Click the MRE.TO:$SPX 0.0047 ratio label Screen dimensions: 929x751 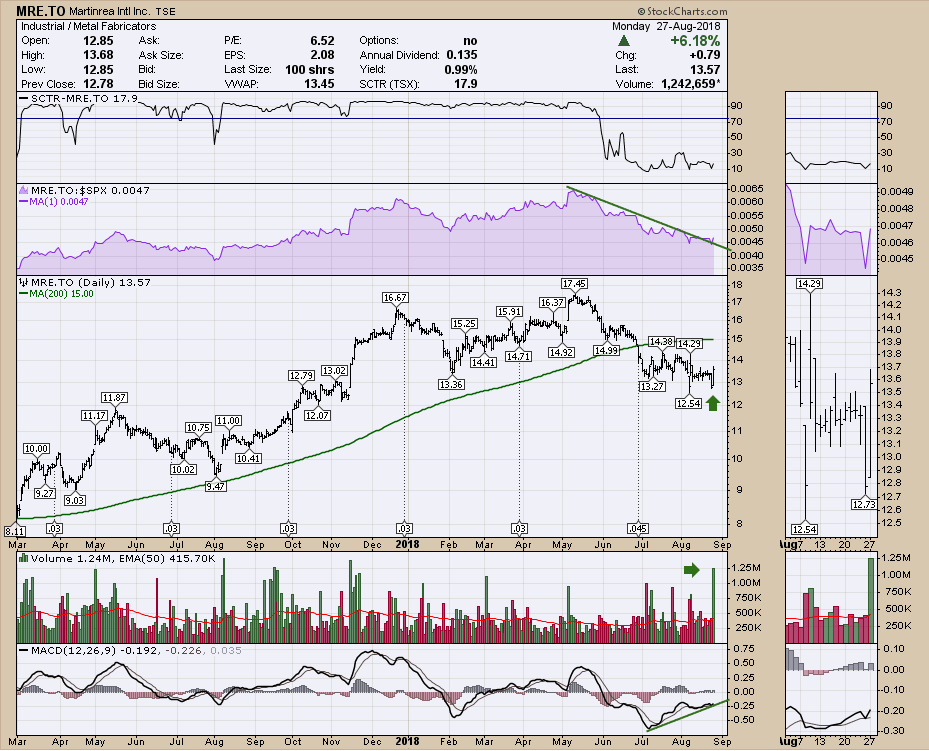click(90, 190)
